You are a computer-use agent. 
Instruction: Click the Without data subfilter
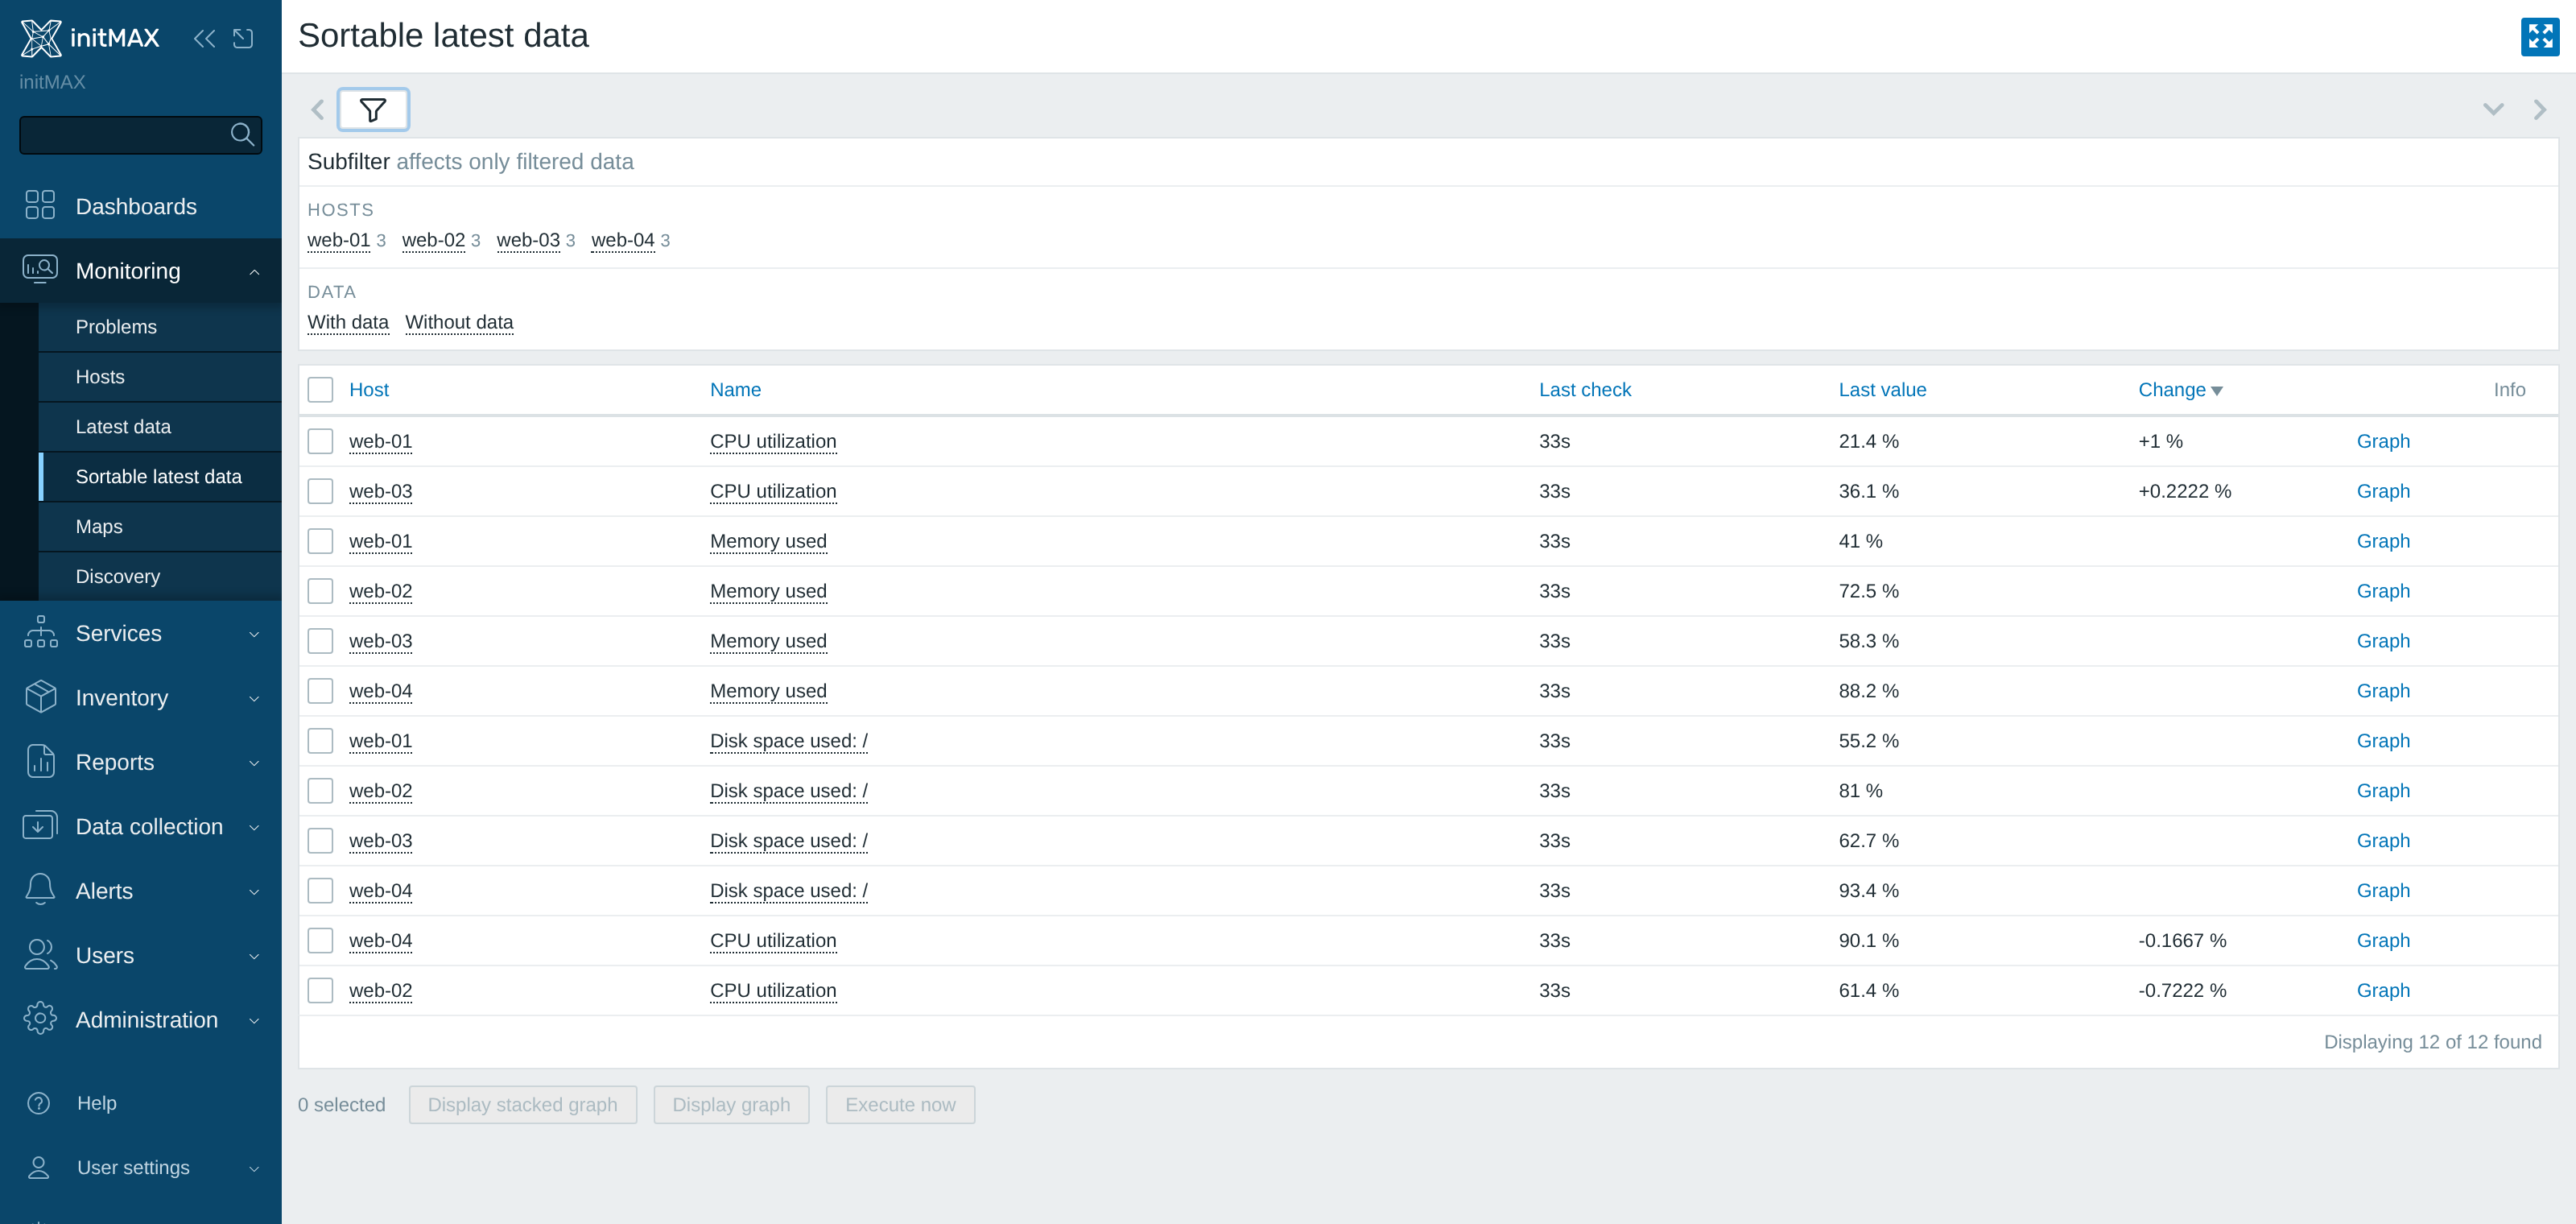tap(459, 322)
